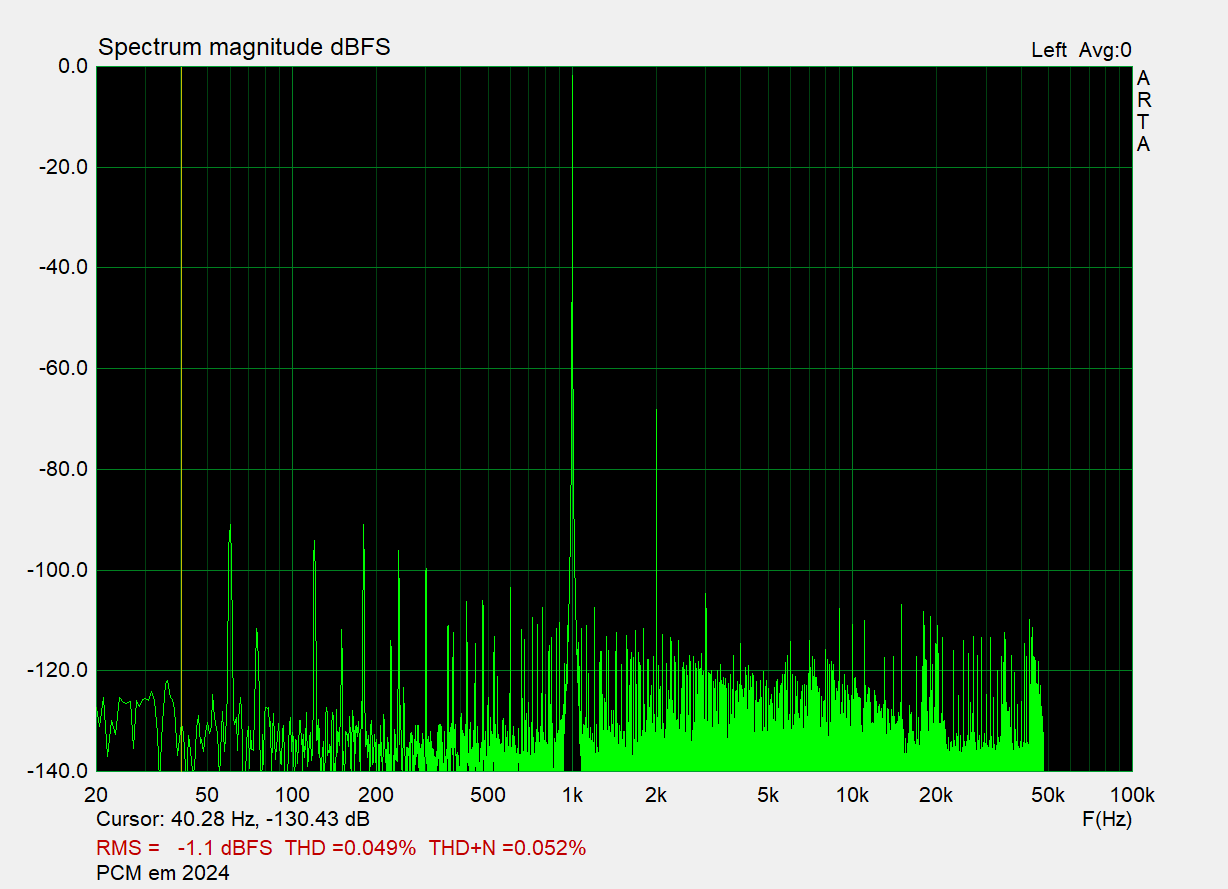
Task: Click the '50' frequency axis label
Action: coord(207,796)
